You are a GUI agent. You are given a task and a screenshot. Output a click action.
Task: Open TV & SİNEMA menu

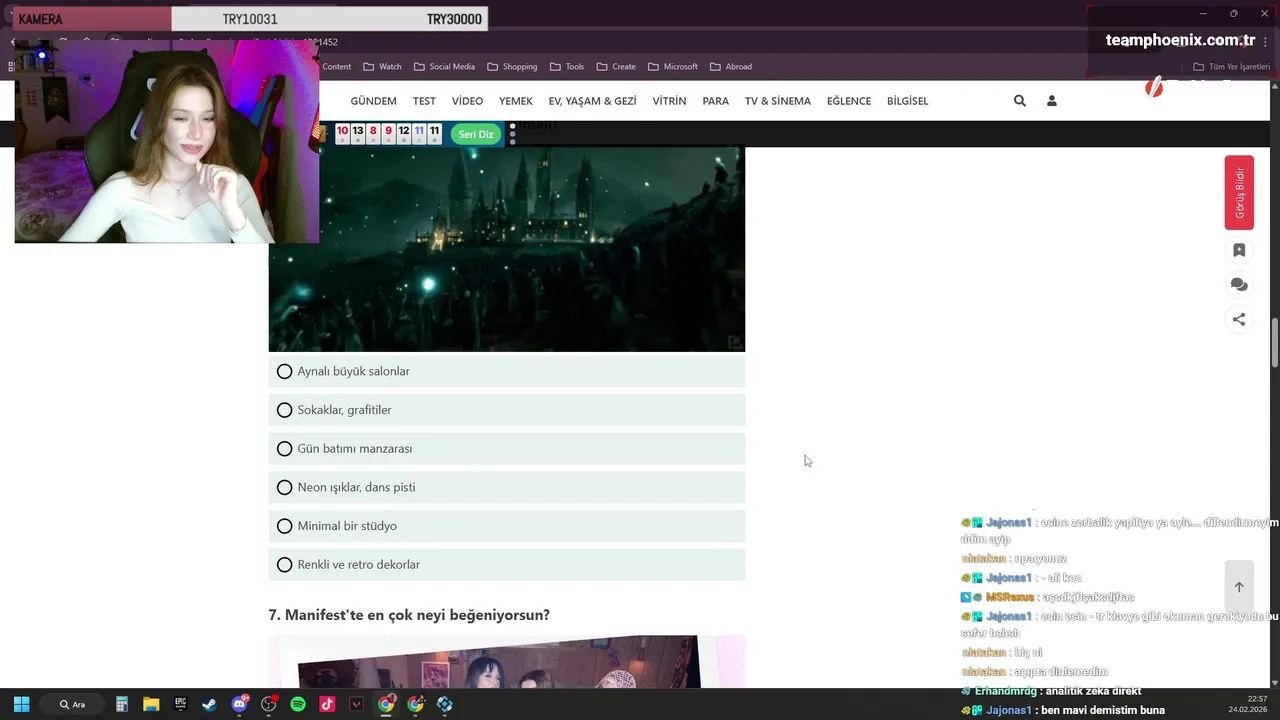pyautogui.click(x=778, y=101)
